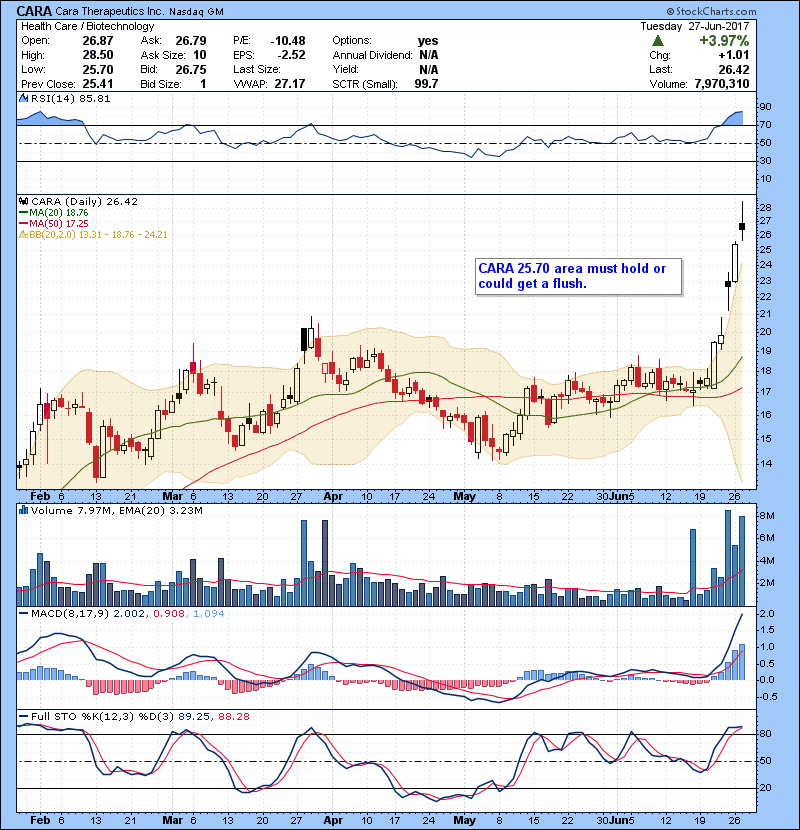
Task: Click the 28 price axis label
Action: tap(766, 208)
